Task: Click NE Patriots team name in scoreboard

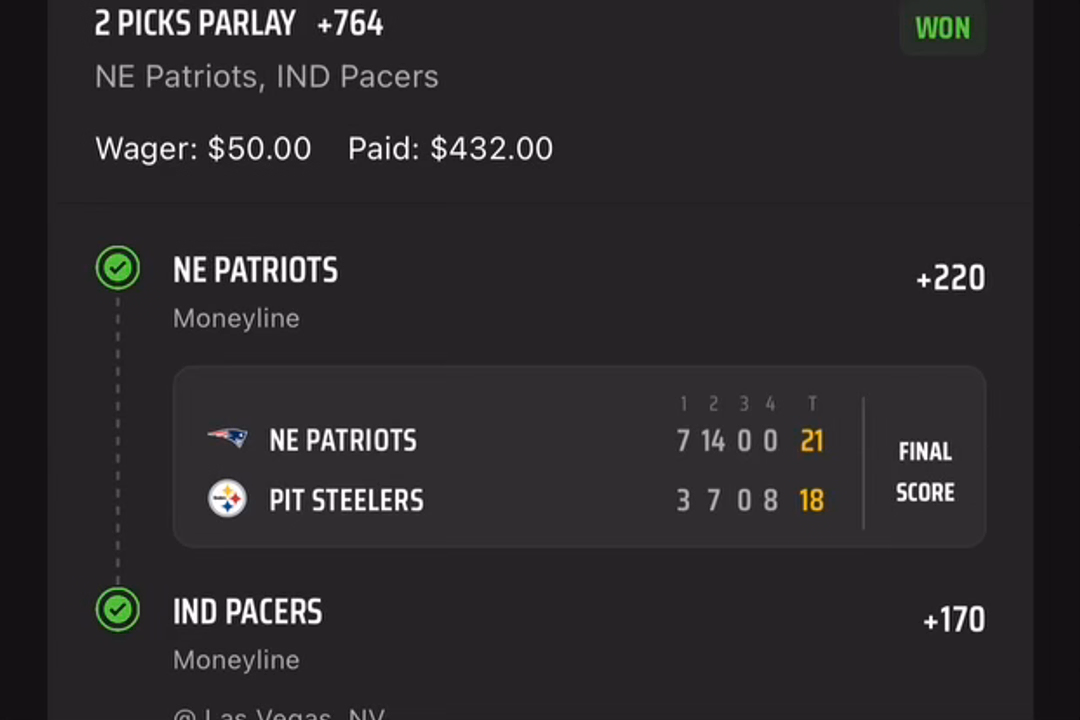Action: (343, 440)
